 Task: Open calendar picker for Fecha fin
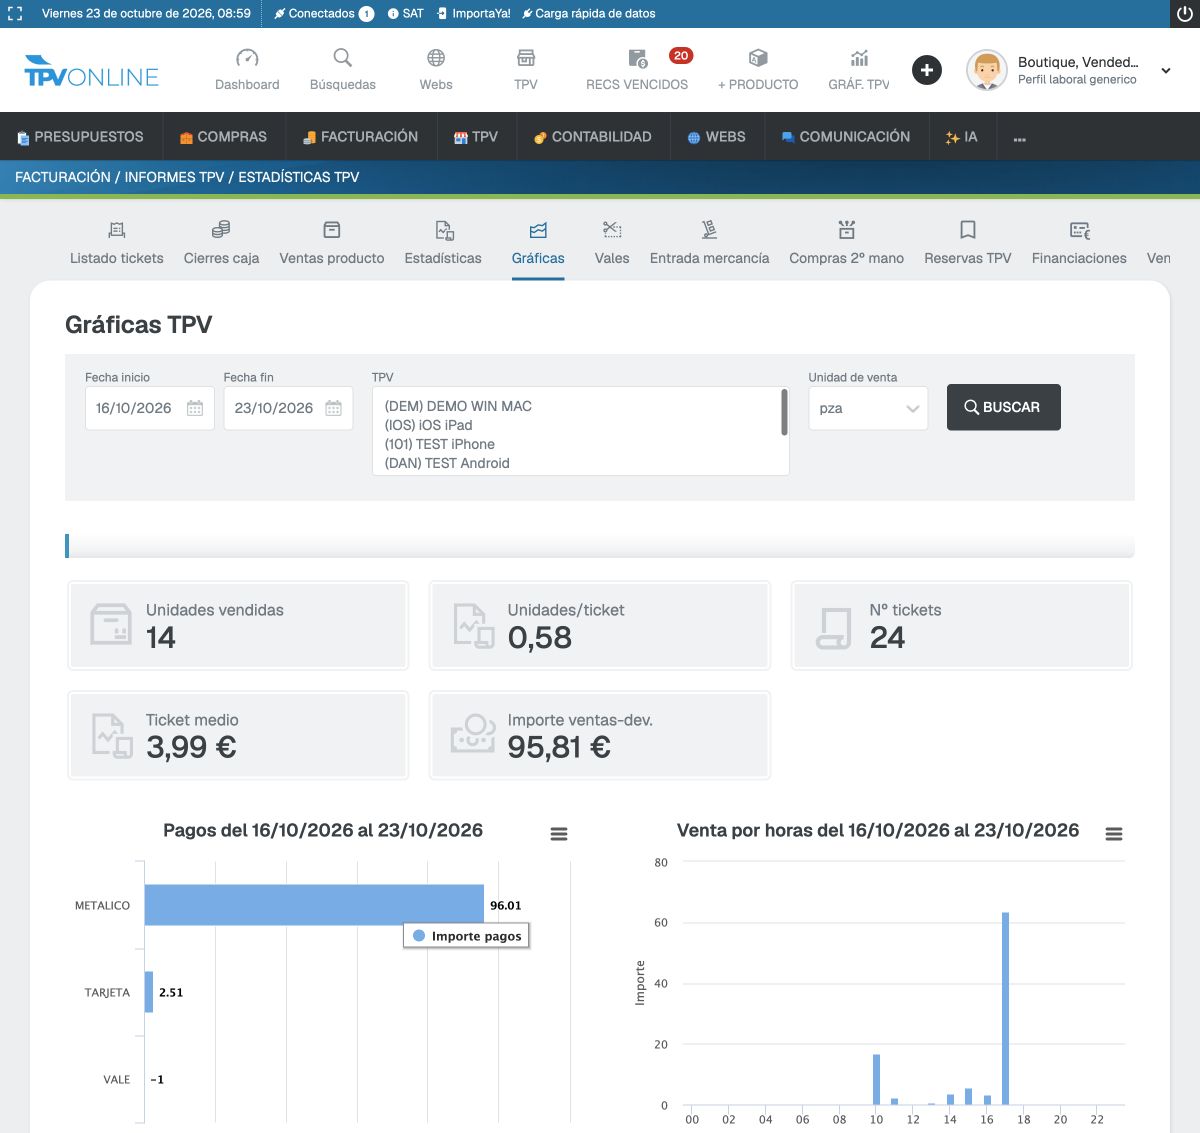(333, 408)
